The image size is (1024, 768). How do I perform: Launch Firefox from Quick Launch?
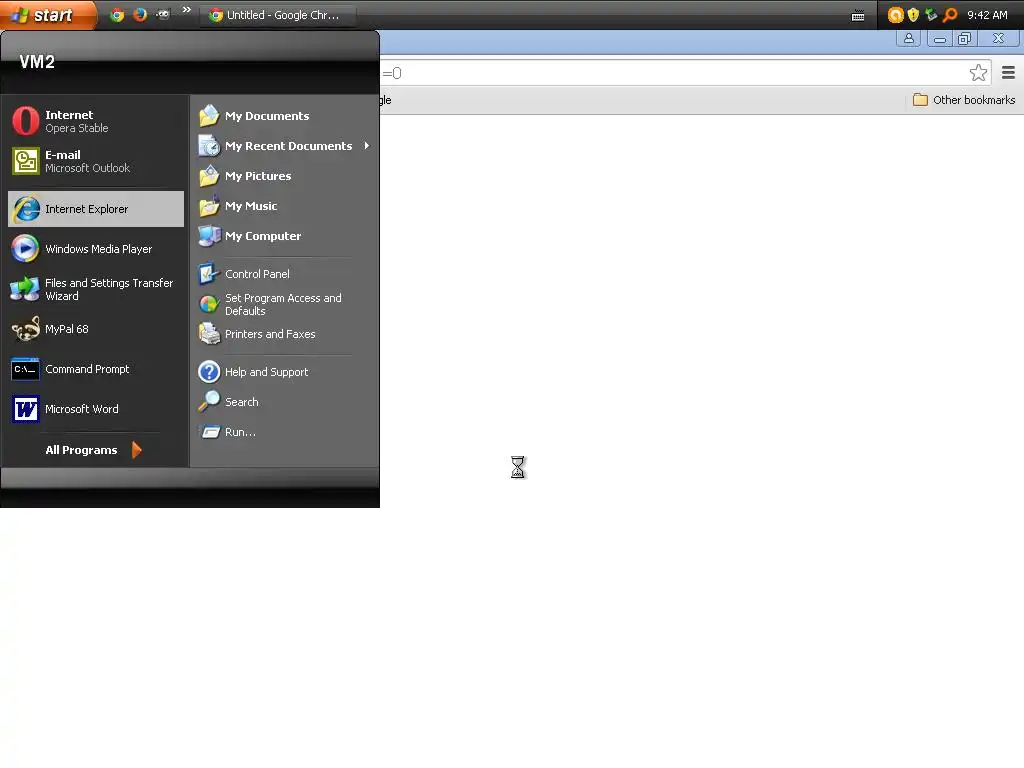tap(140, 15)
